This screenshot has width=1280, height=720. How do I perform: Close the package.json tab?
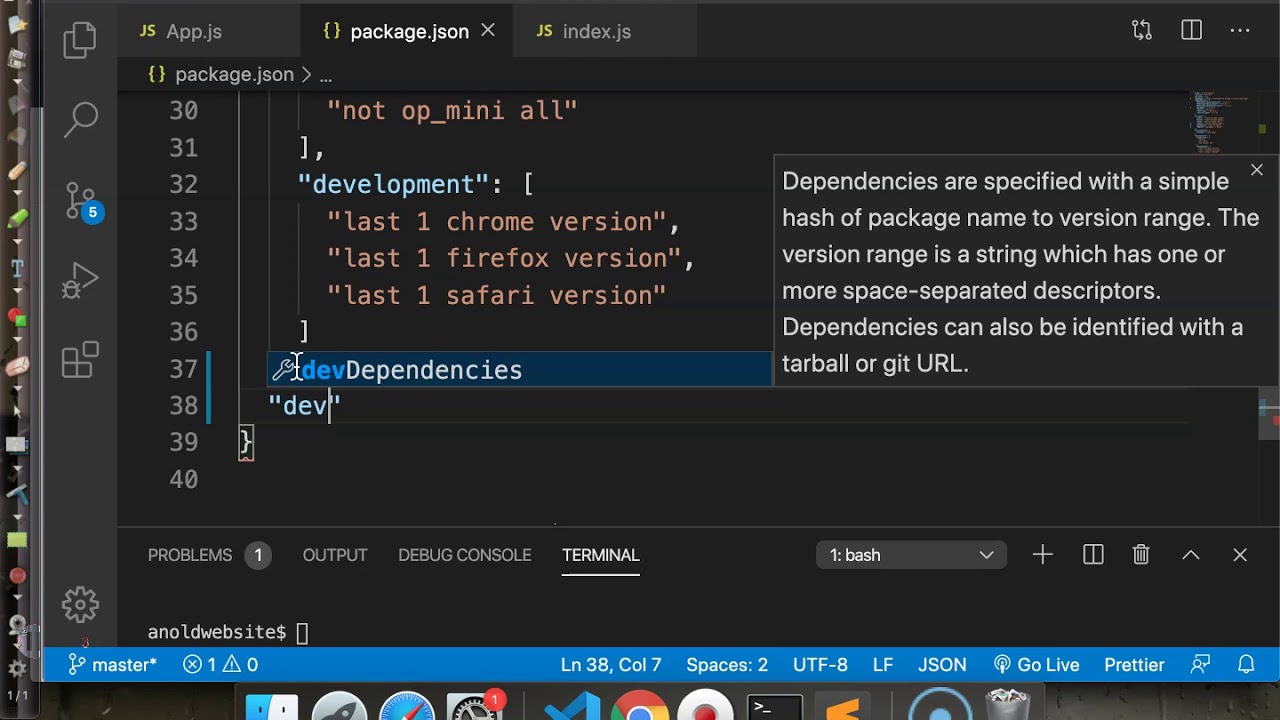(488, 31)
